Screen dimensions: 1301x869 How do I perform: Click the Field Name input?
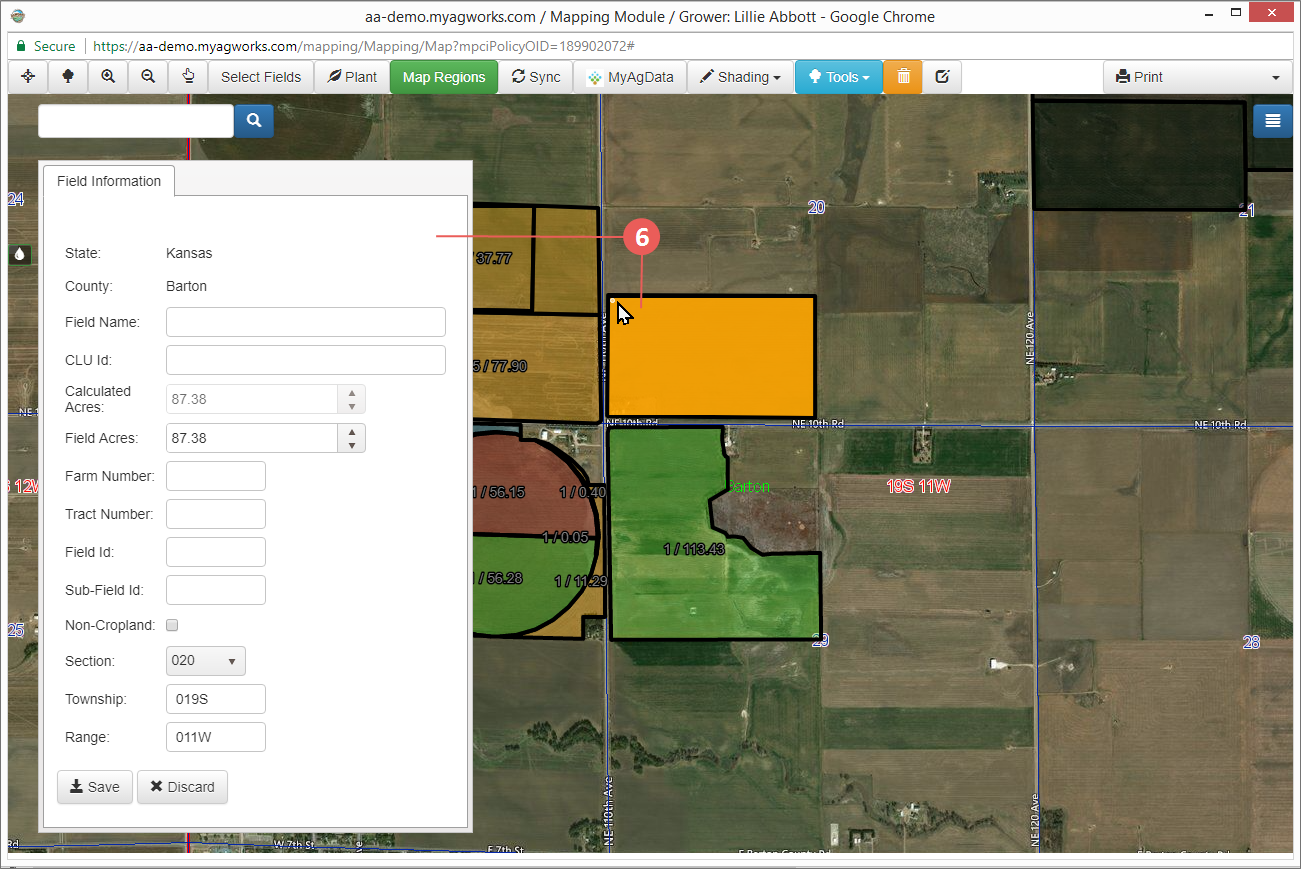point(306,322)
